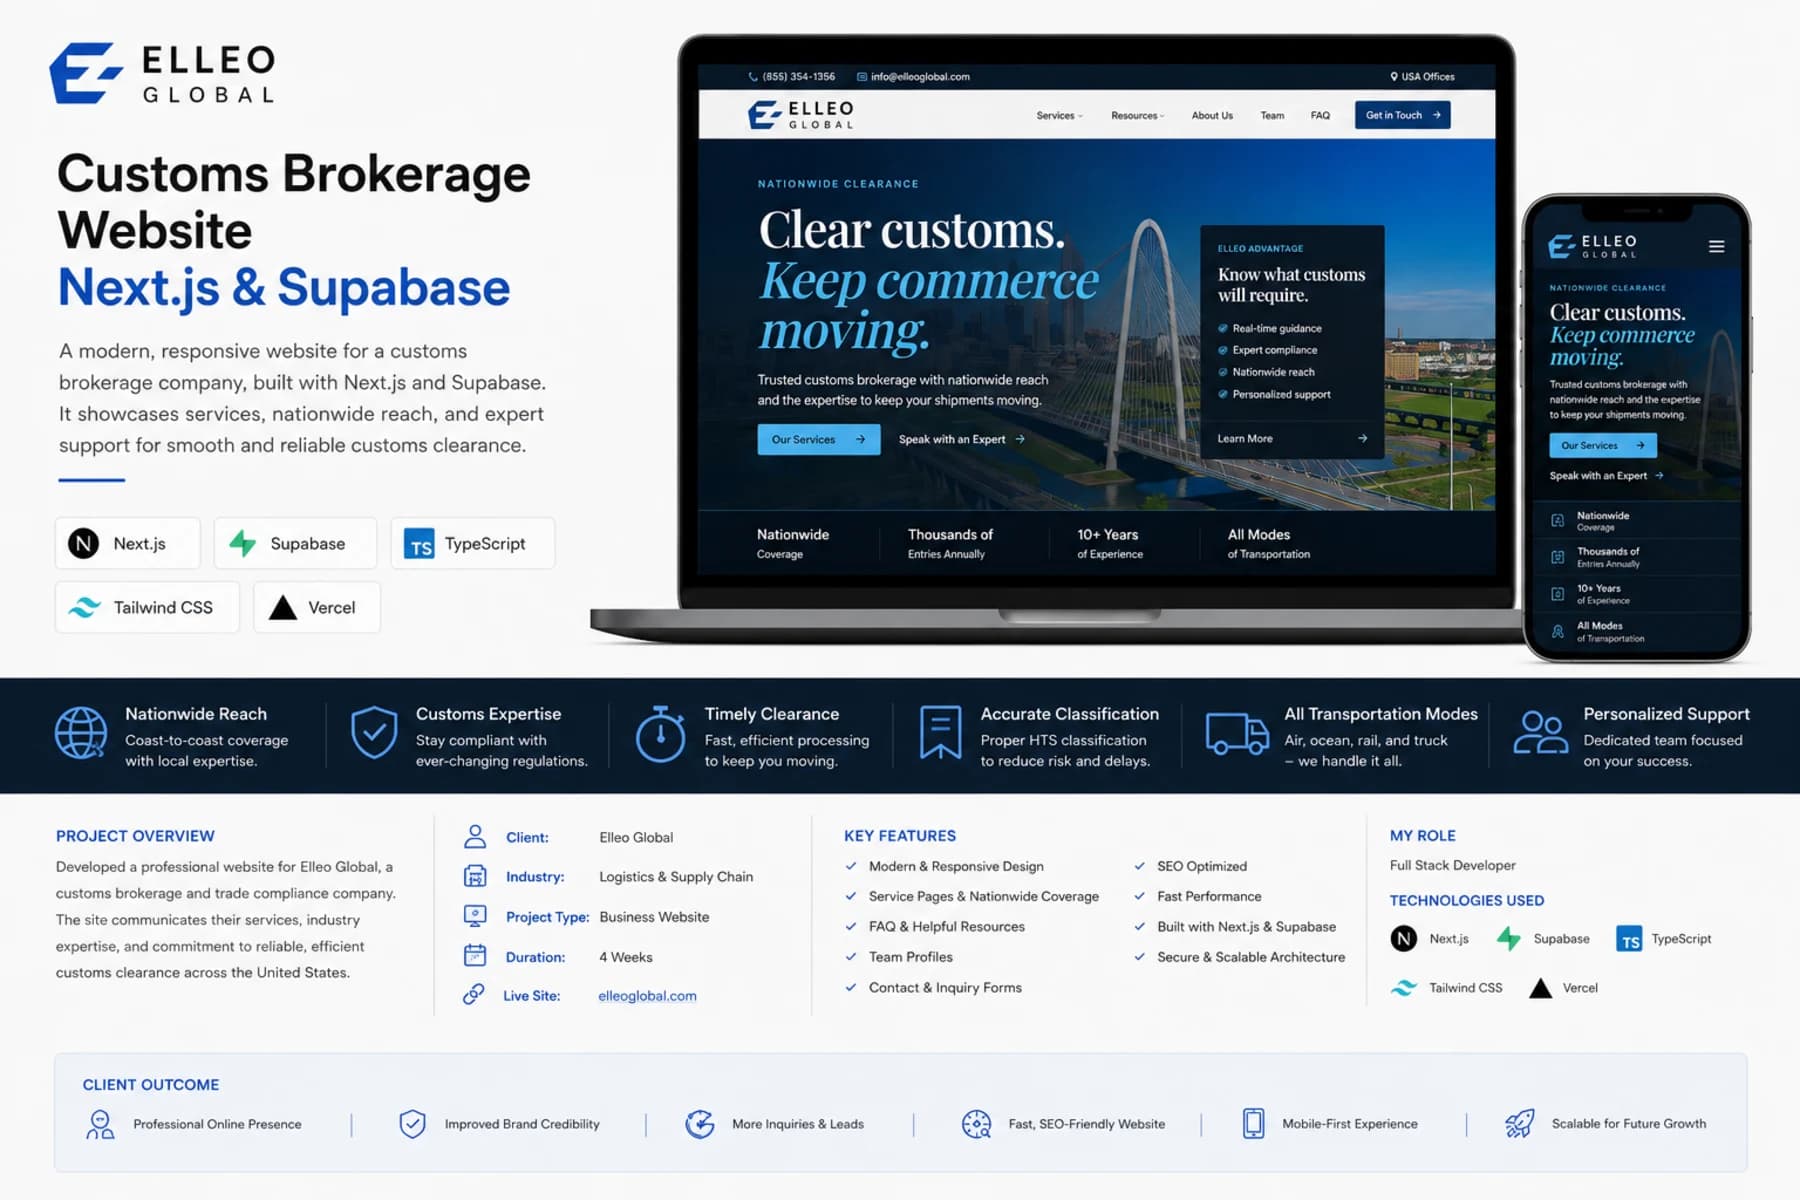Image resolution: width=1800 pixels, height=1200 pixels.
Task: Click the Professional Online Presence person icon
Action: (100, 1124)
